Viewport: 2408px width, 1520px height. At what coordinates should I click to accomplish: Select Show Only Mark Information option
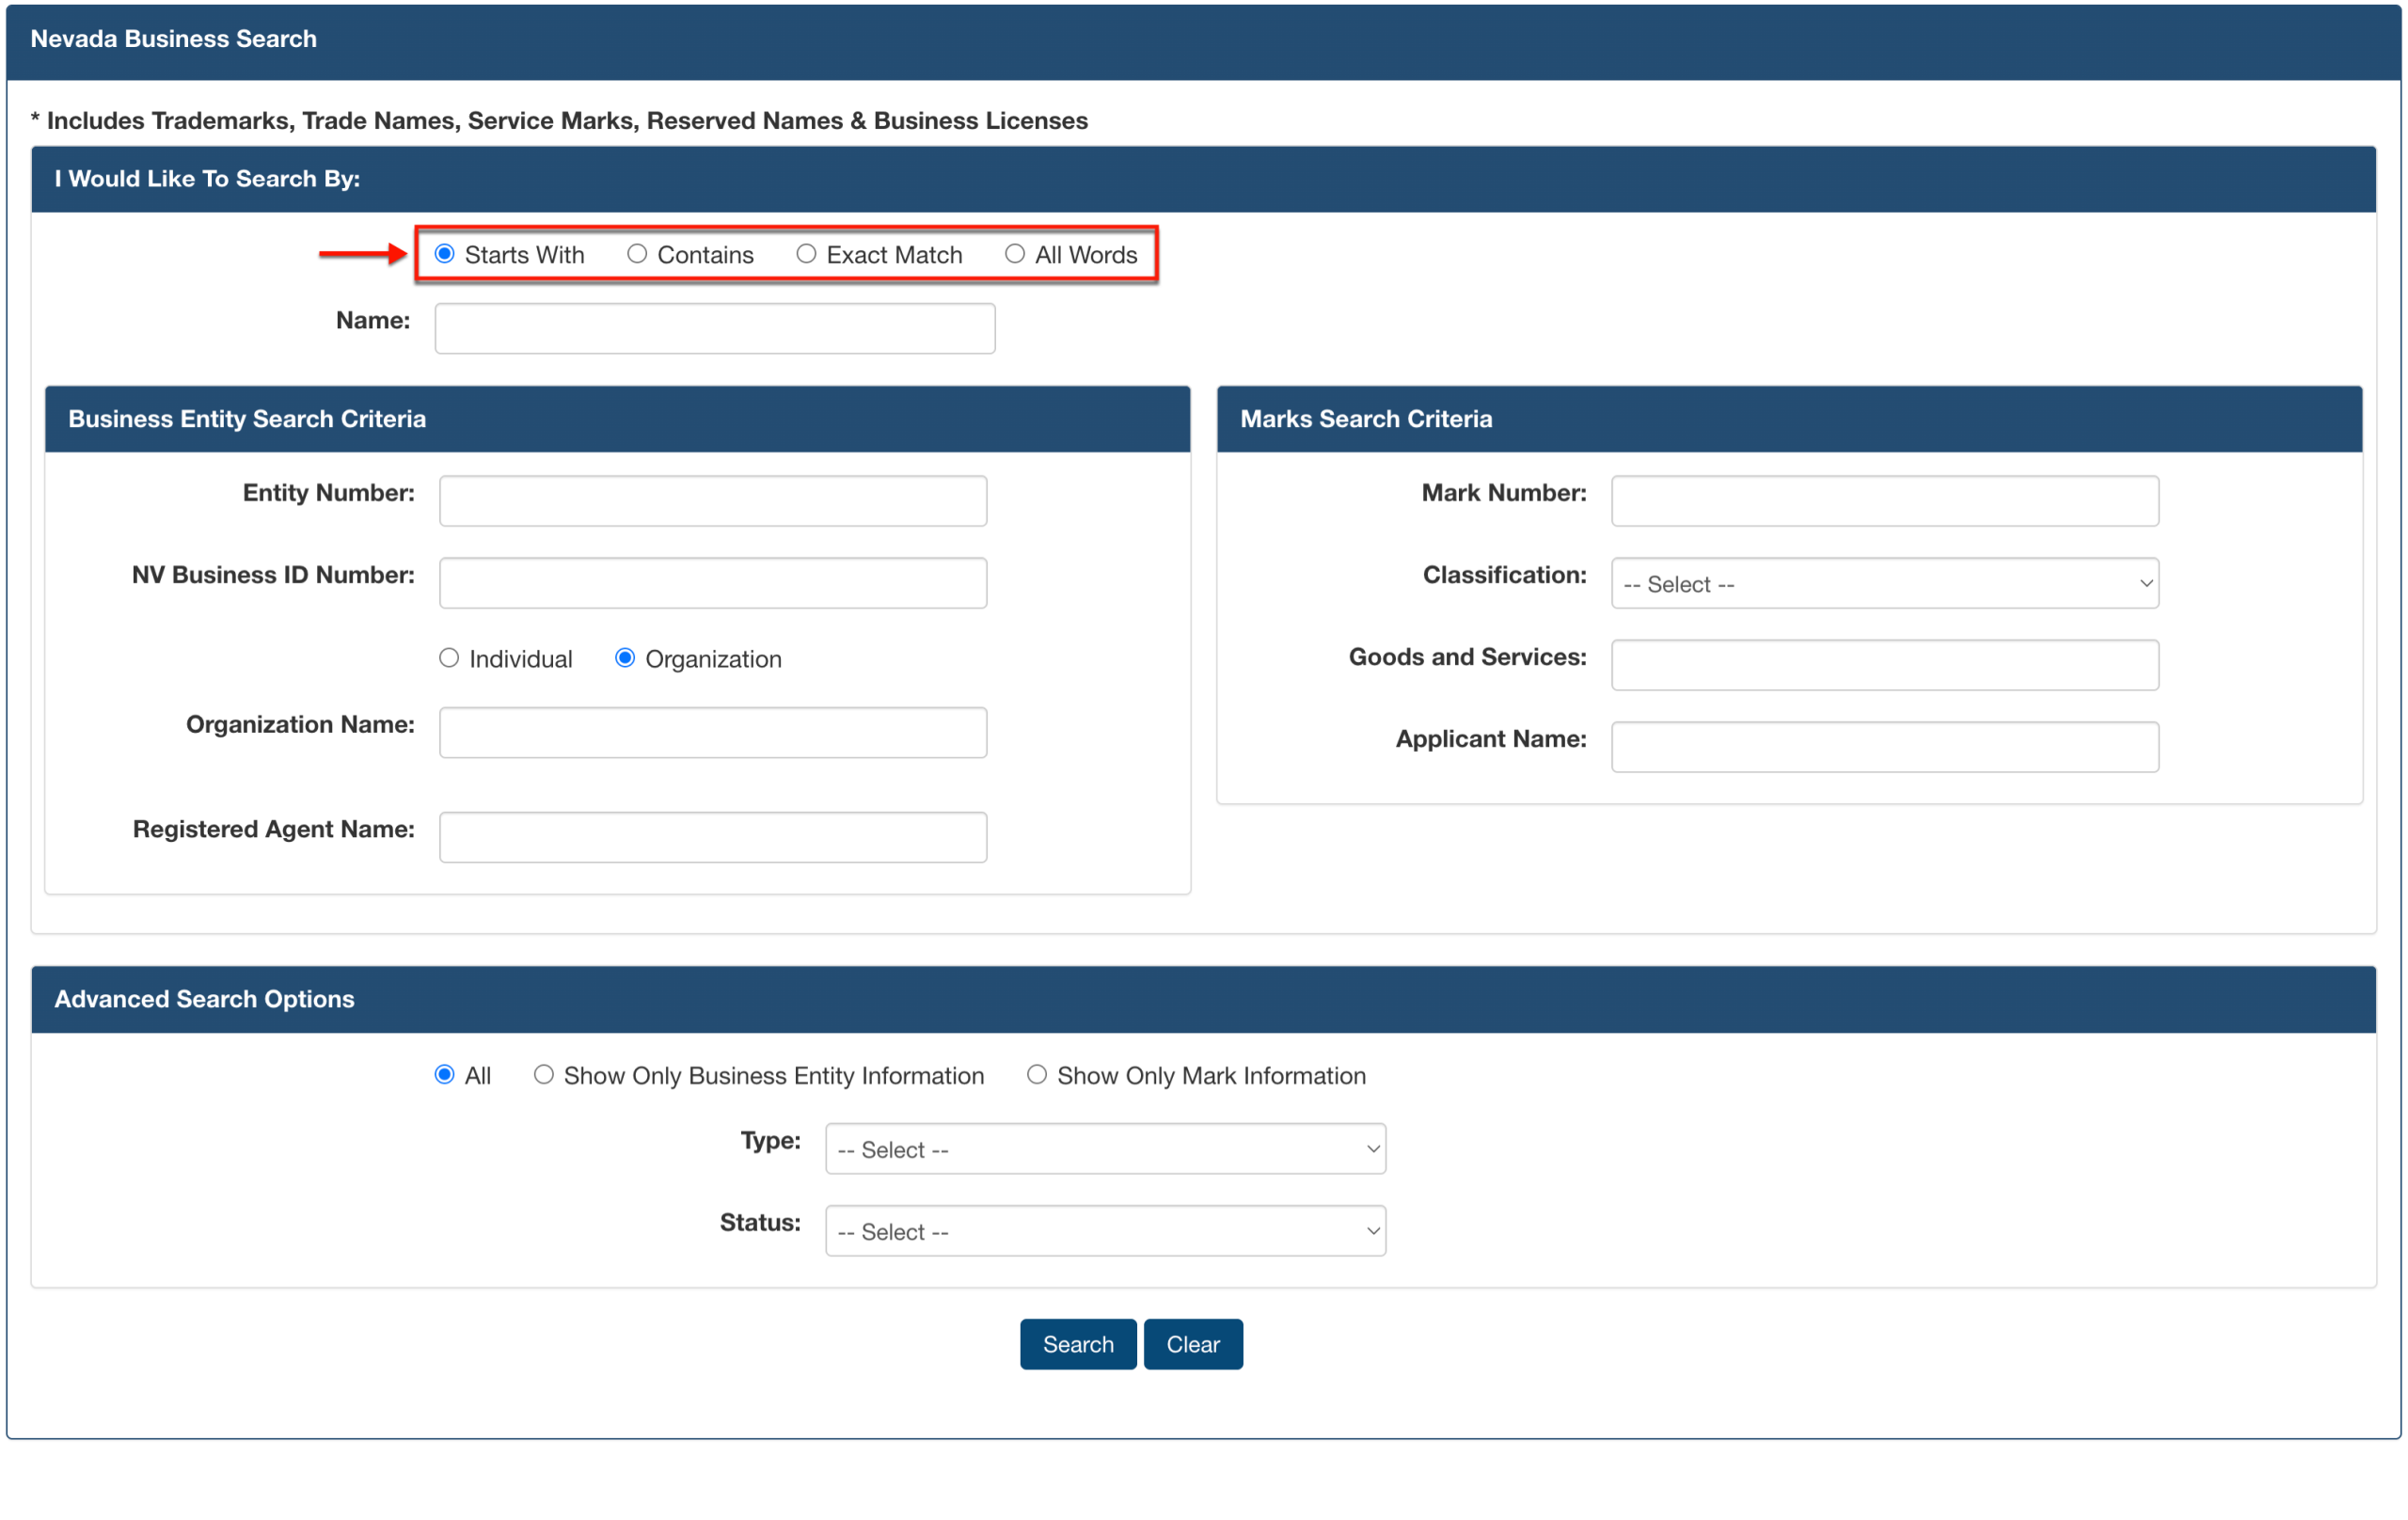(1037, 1075)
